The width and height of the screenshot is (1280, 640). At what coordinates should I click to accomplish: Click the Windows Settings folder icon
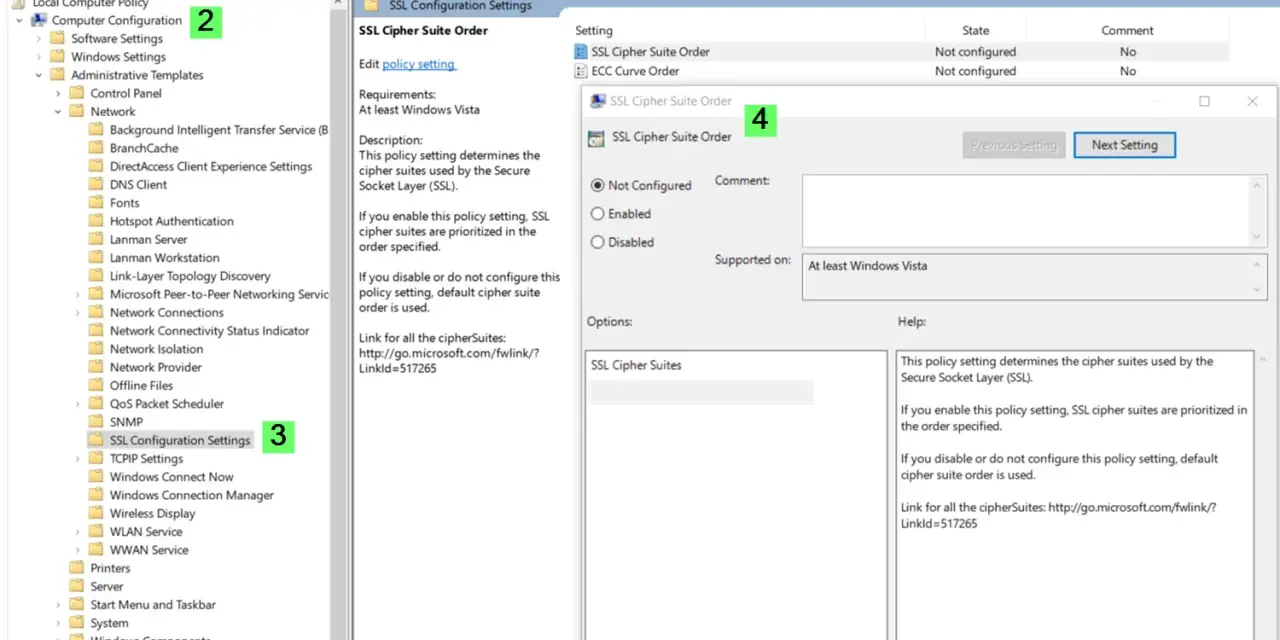(58, 57)
